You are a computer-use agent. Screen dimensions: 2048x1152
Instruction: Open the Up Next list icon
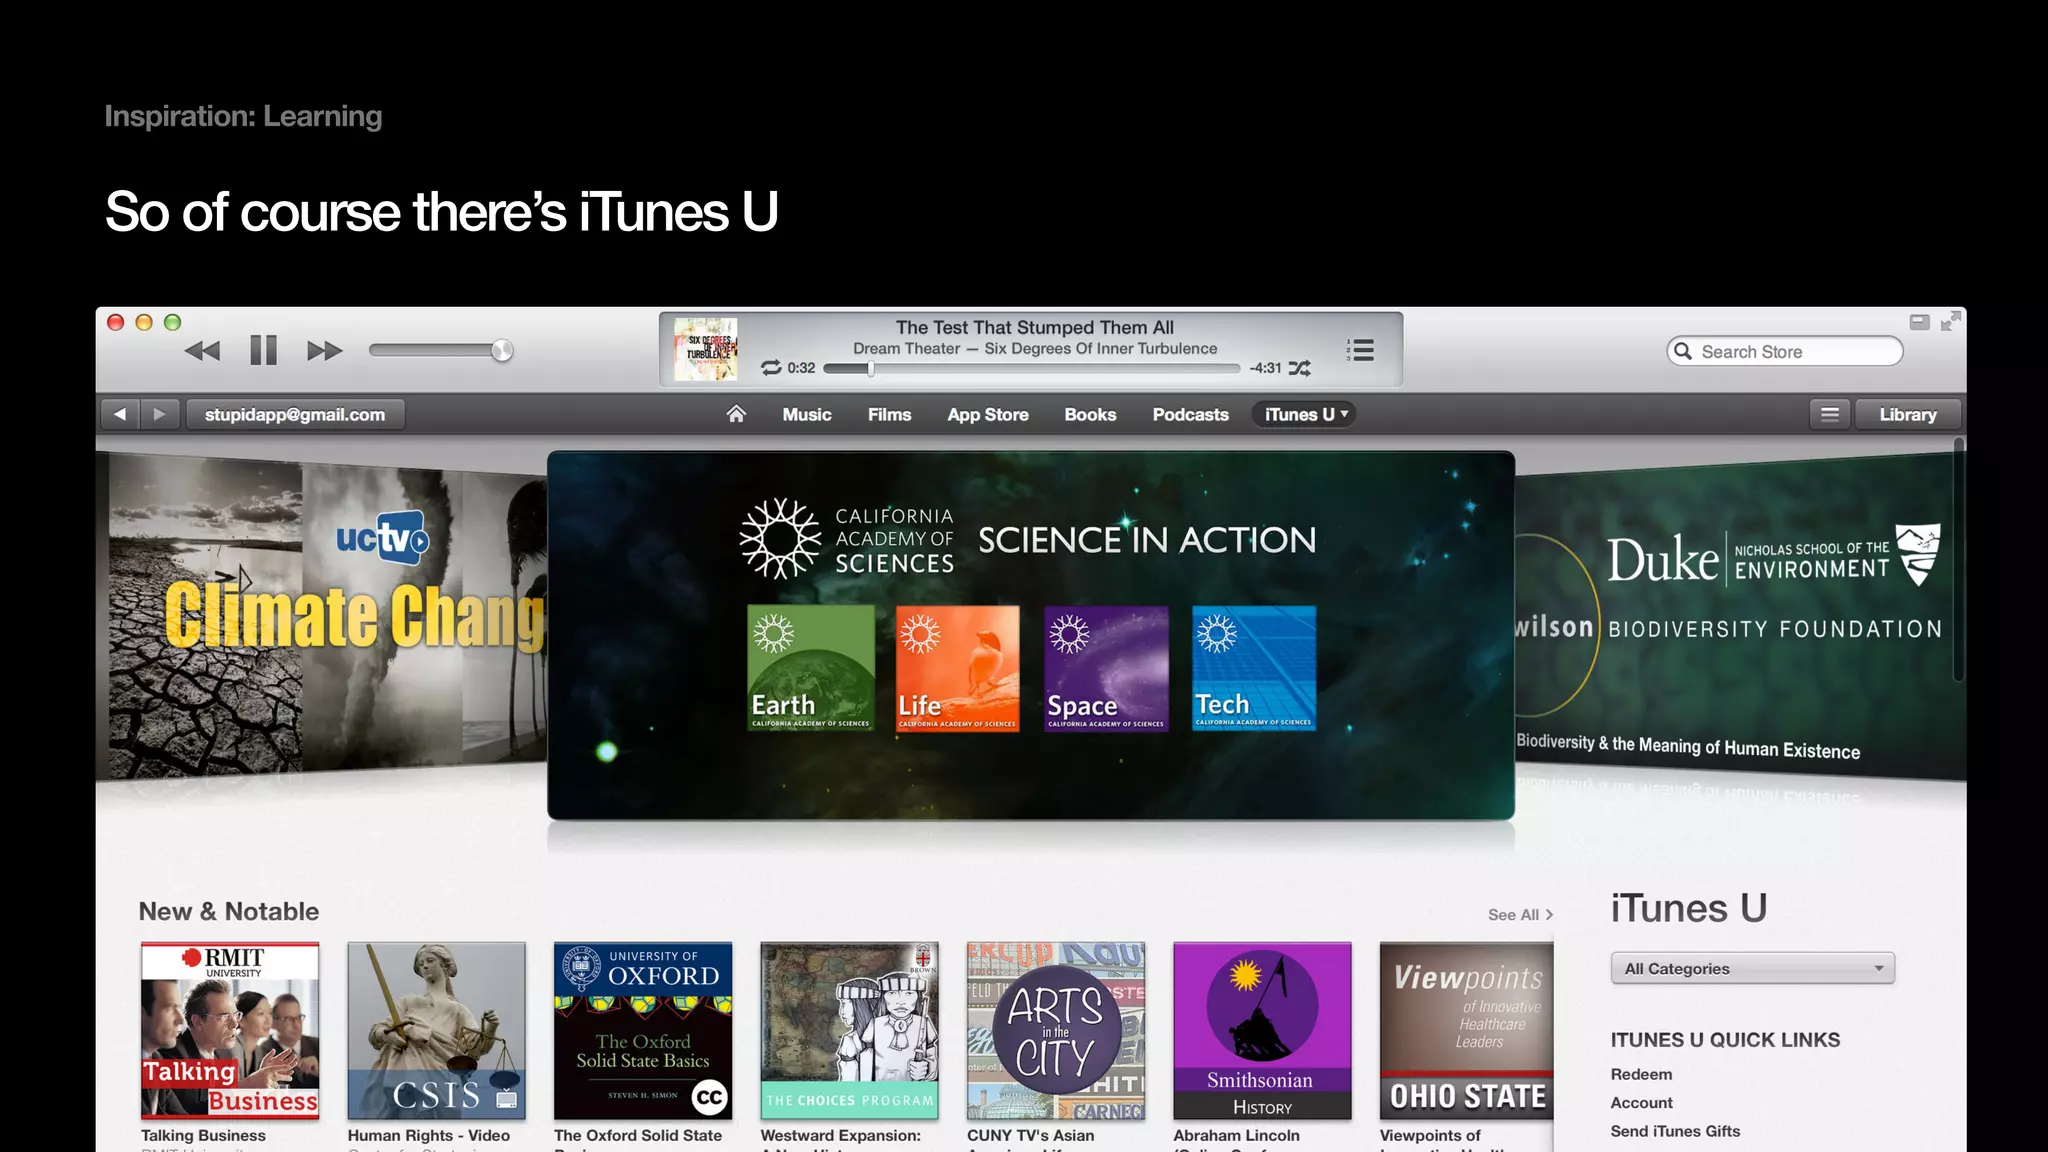[1360, 350]
